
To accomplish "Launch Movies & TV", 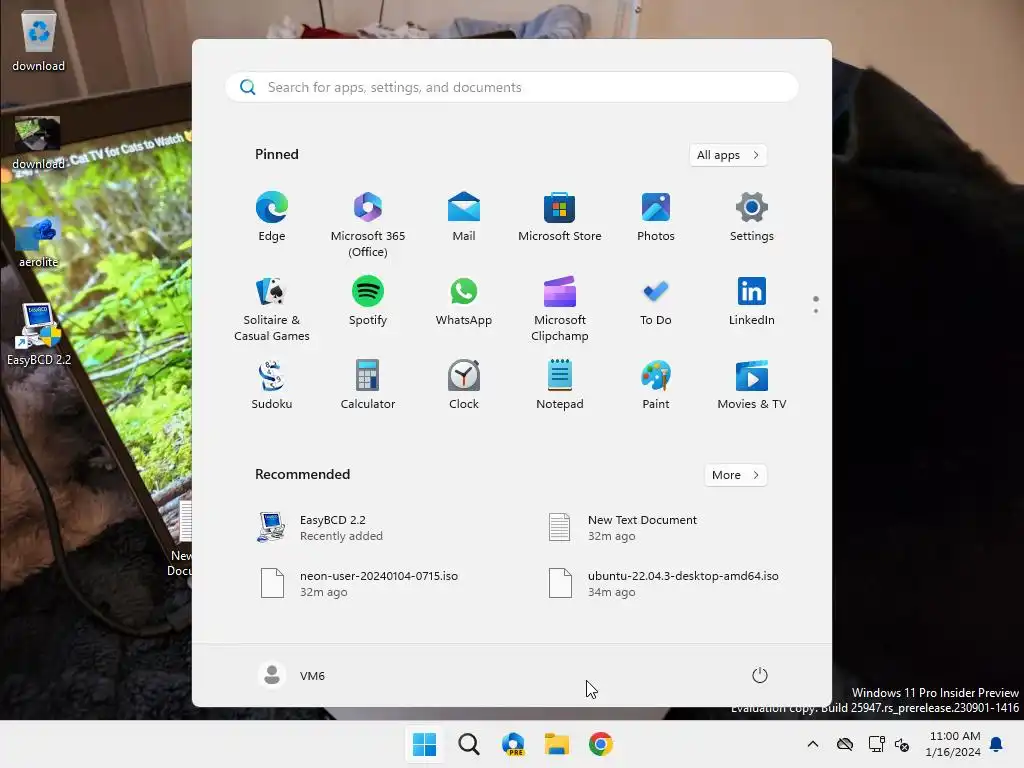I will [x=752, y=385].
